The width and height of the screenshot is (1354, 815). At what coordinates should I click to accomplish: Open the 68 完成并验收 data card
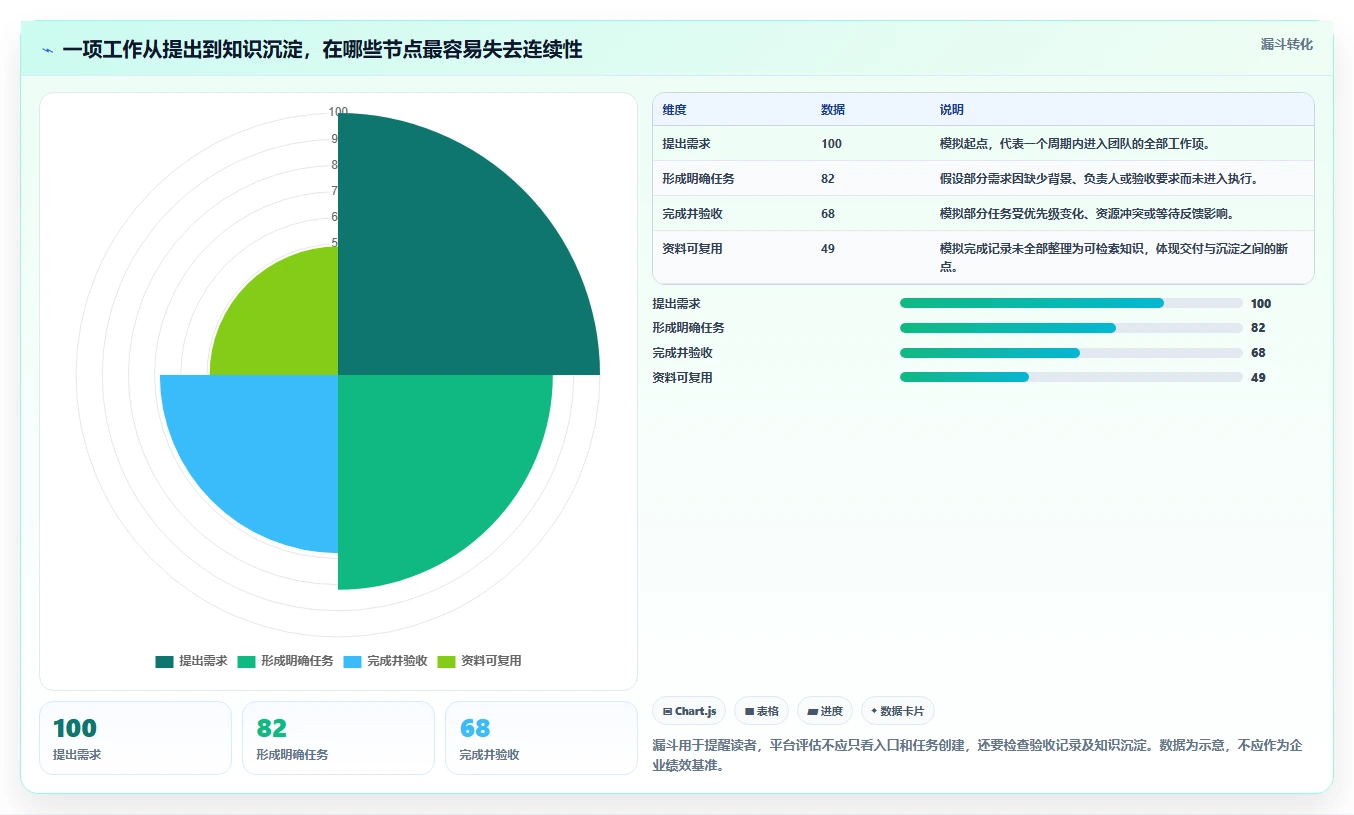tap(541, 738)
